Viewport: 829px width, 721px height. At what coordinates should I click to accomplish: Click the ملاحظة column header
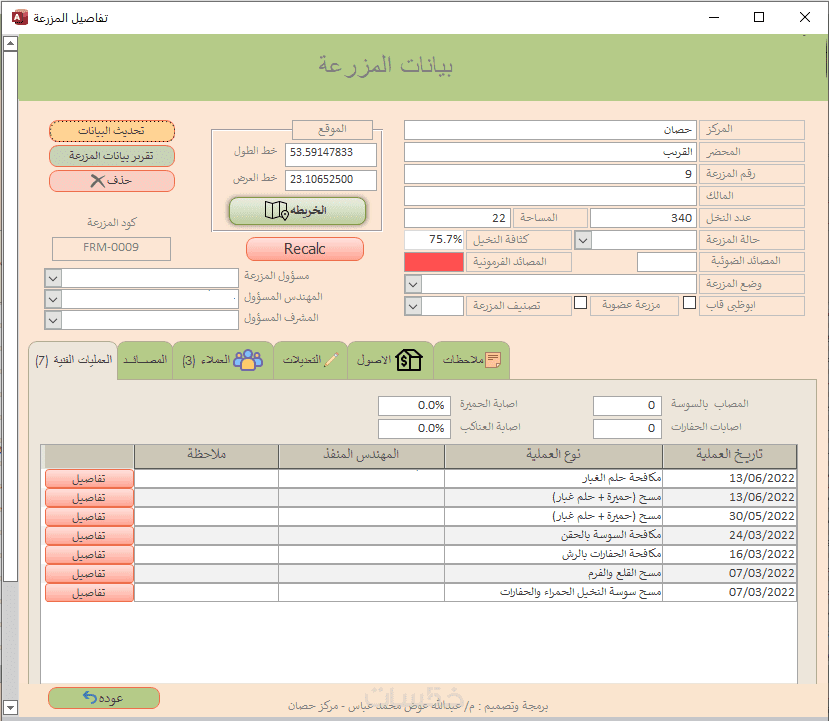pyautogui.click(x=206, y=456)
